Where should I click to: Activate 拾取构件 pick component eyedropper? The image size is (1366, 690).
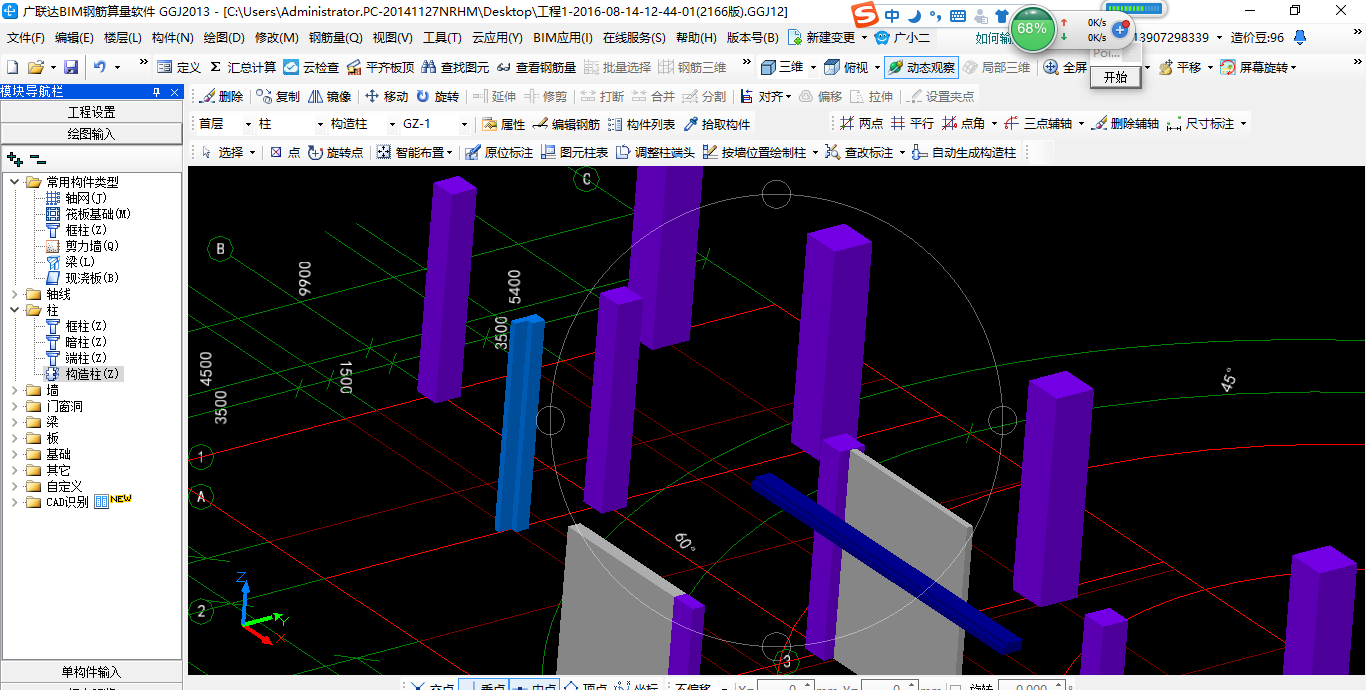point(716,124)
